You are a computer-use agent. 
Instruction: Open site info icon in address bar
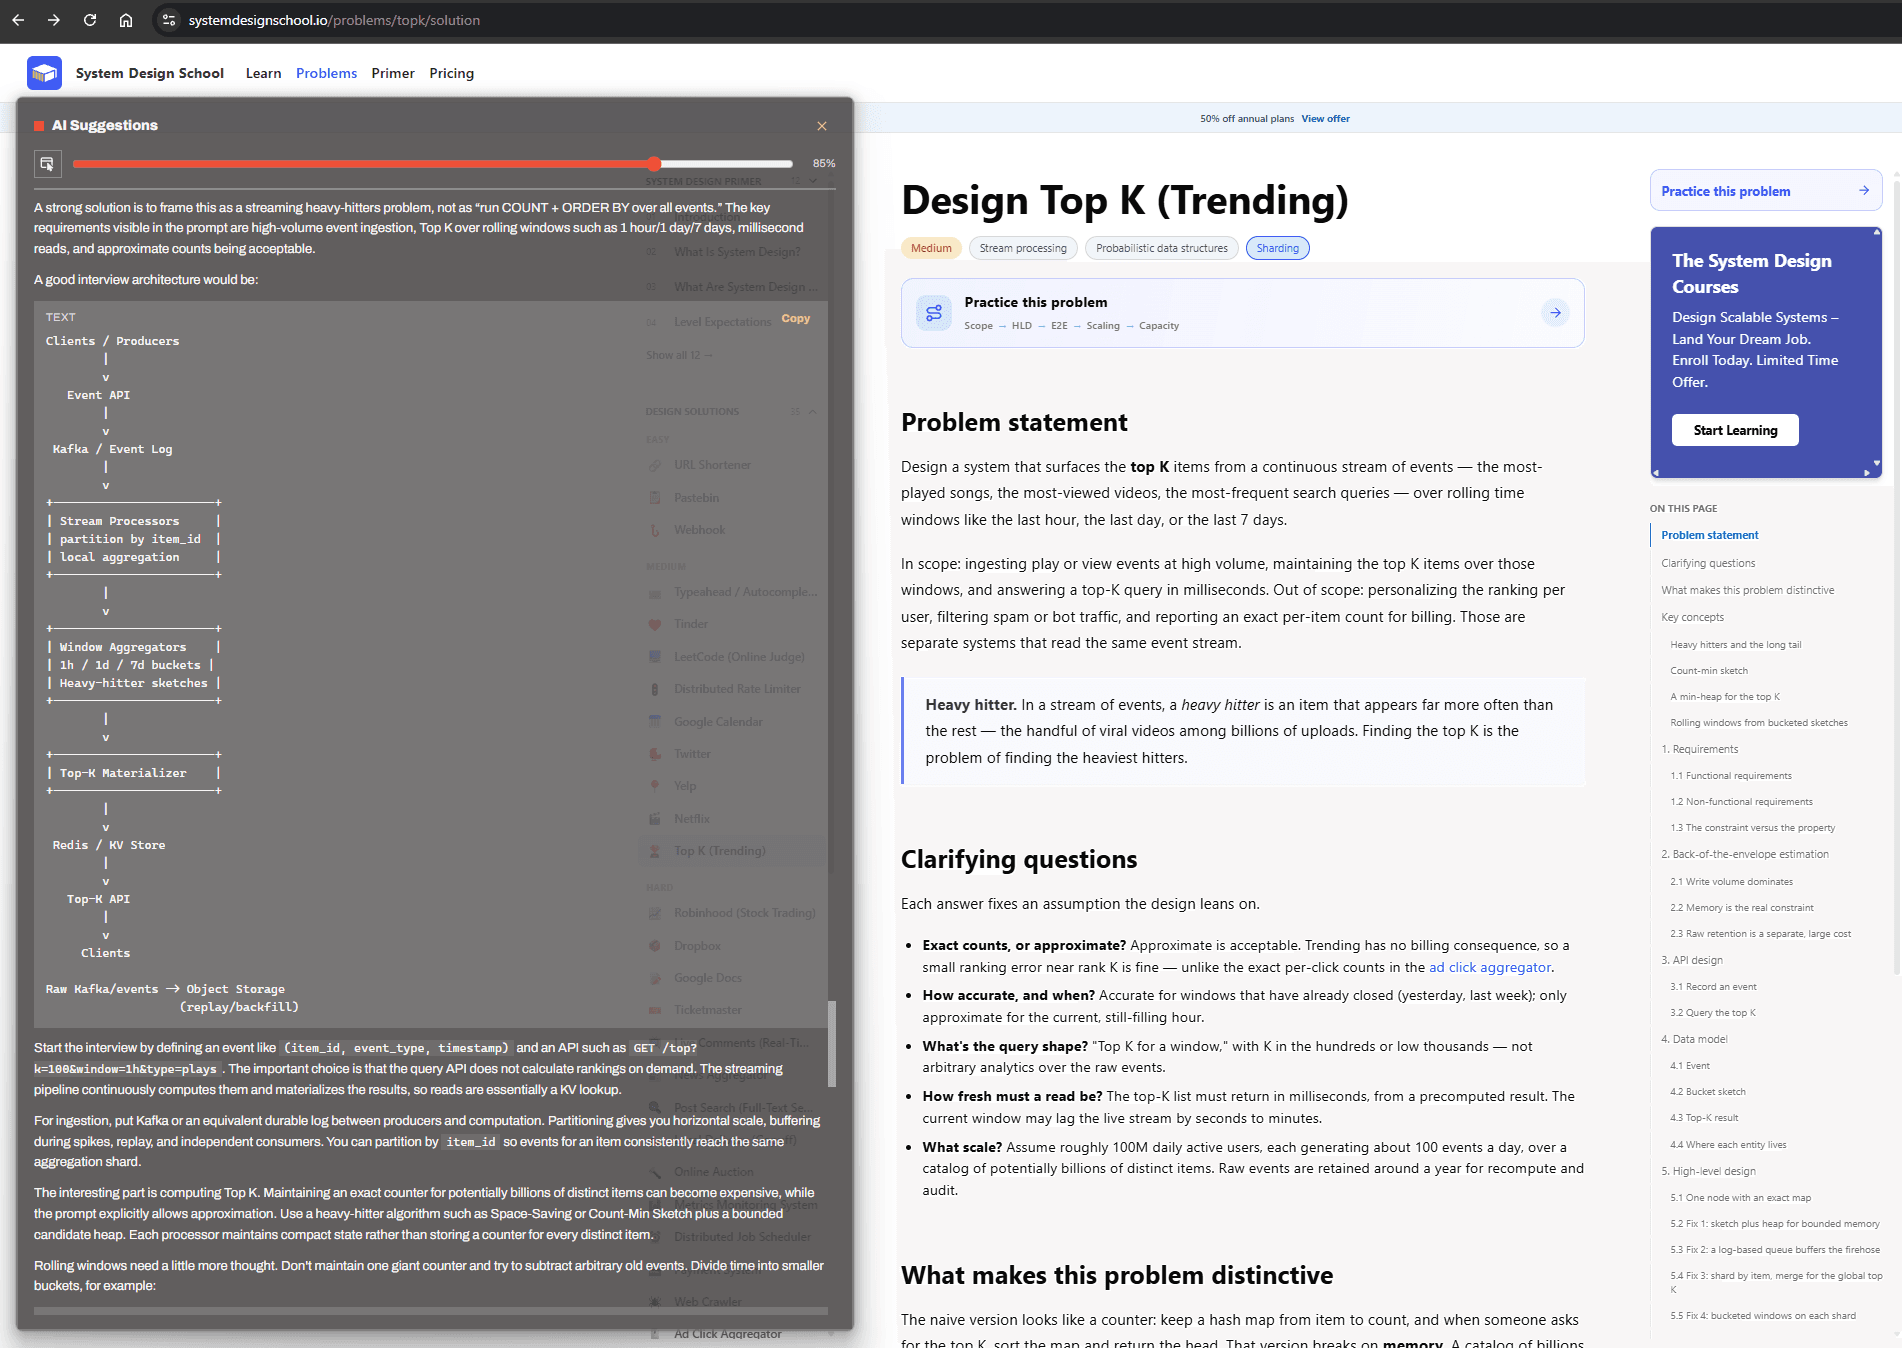click(x=169, y=20)
